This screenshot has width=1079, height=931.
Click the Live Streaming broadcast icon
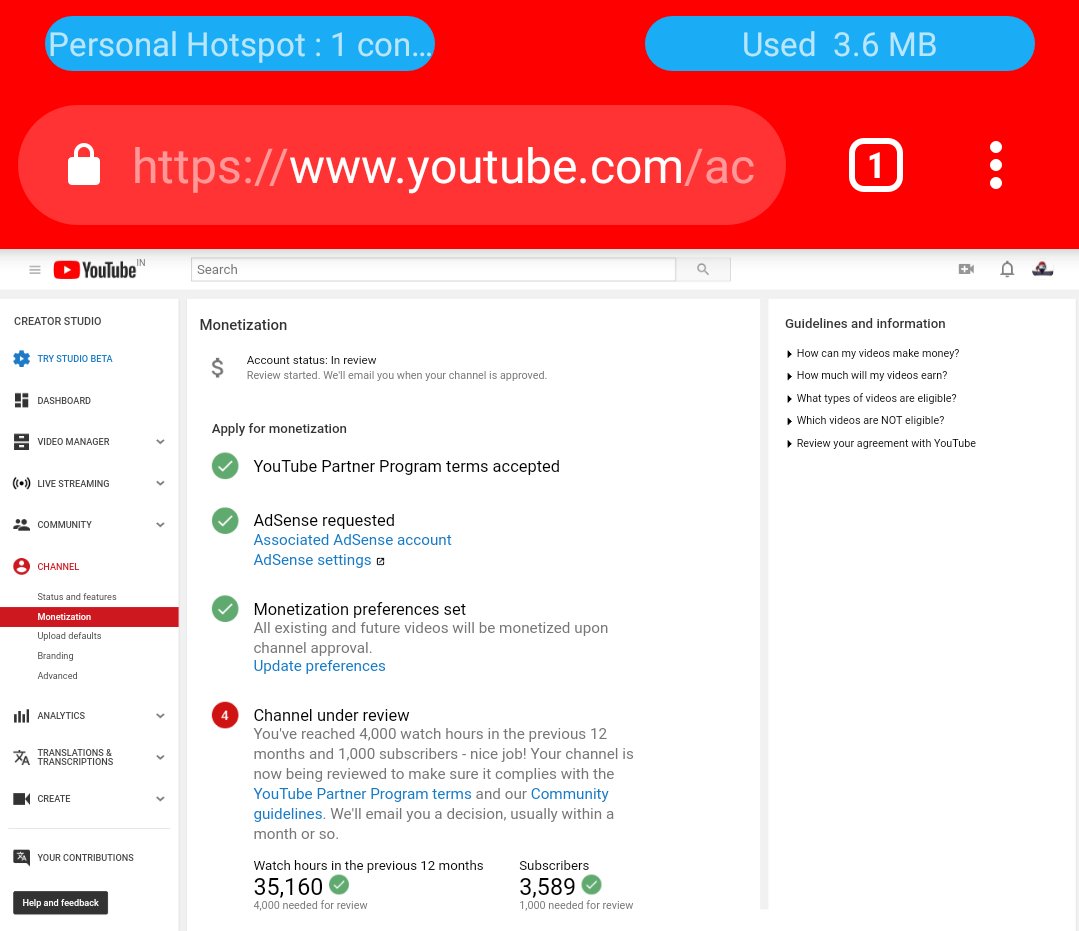click(21, 483)
